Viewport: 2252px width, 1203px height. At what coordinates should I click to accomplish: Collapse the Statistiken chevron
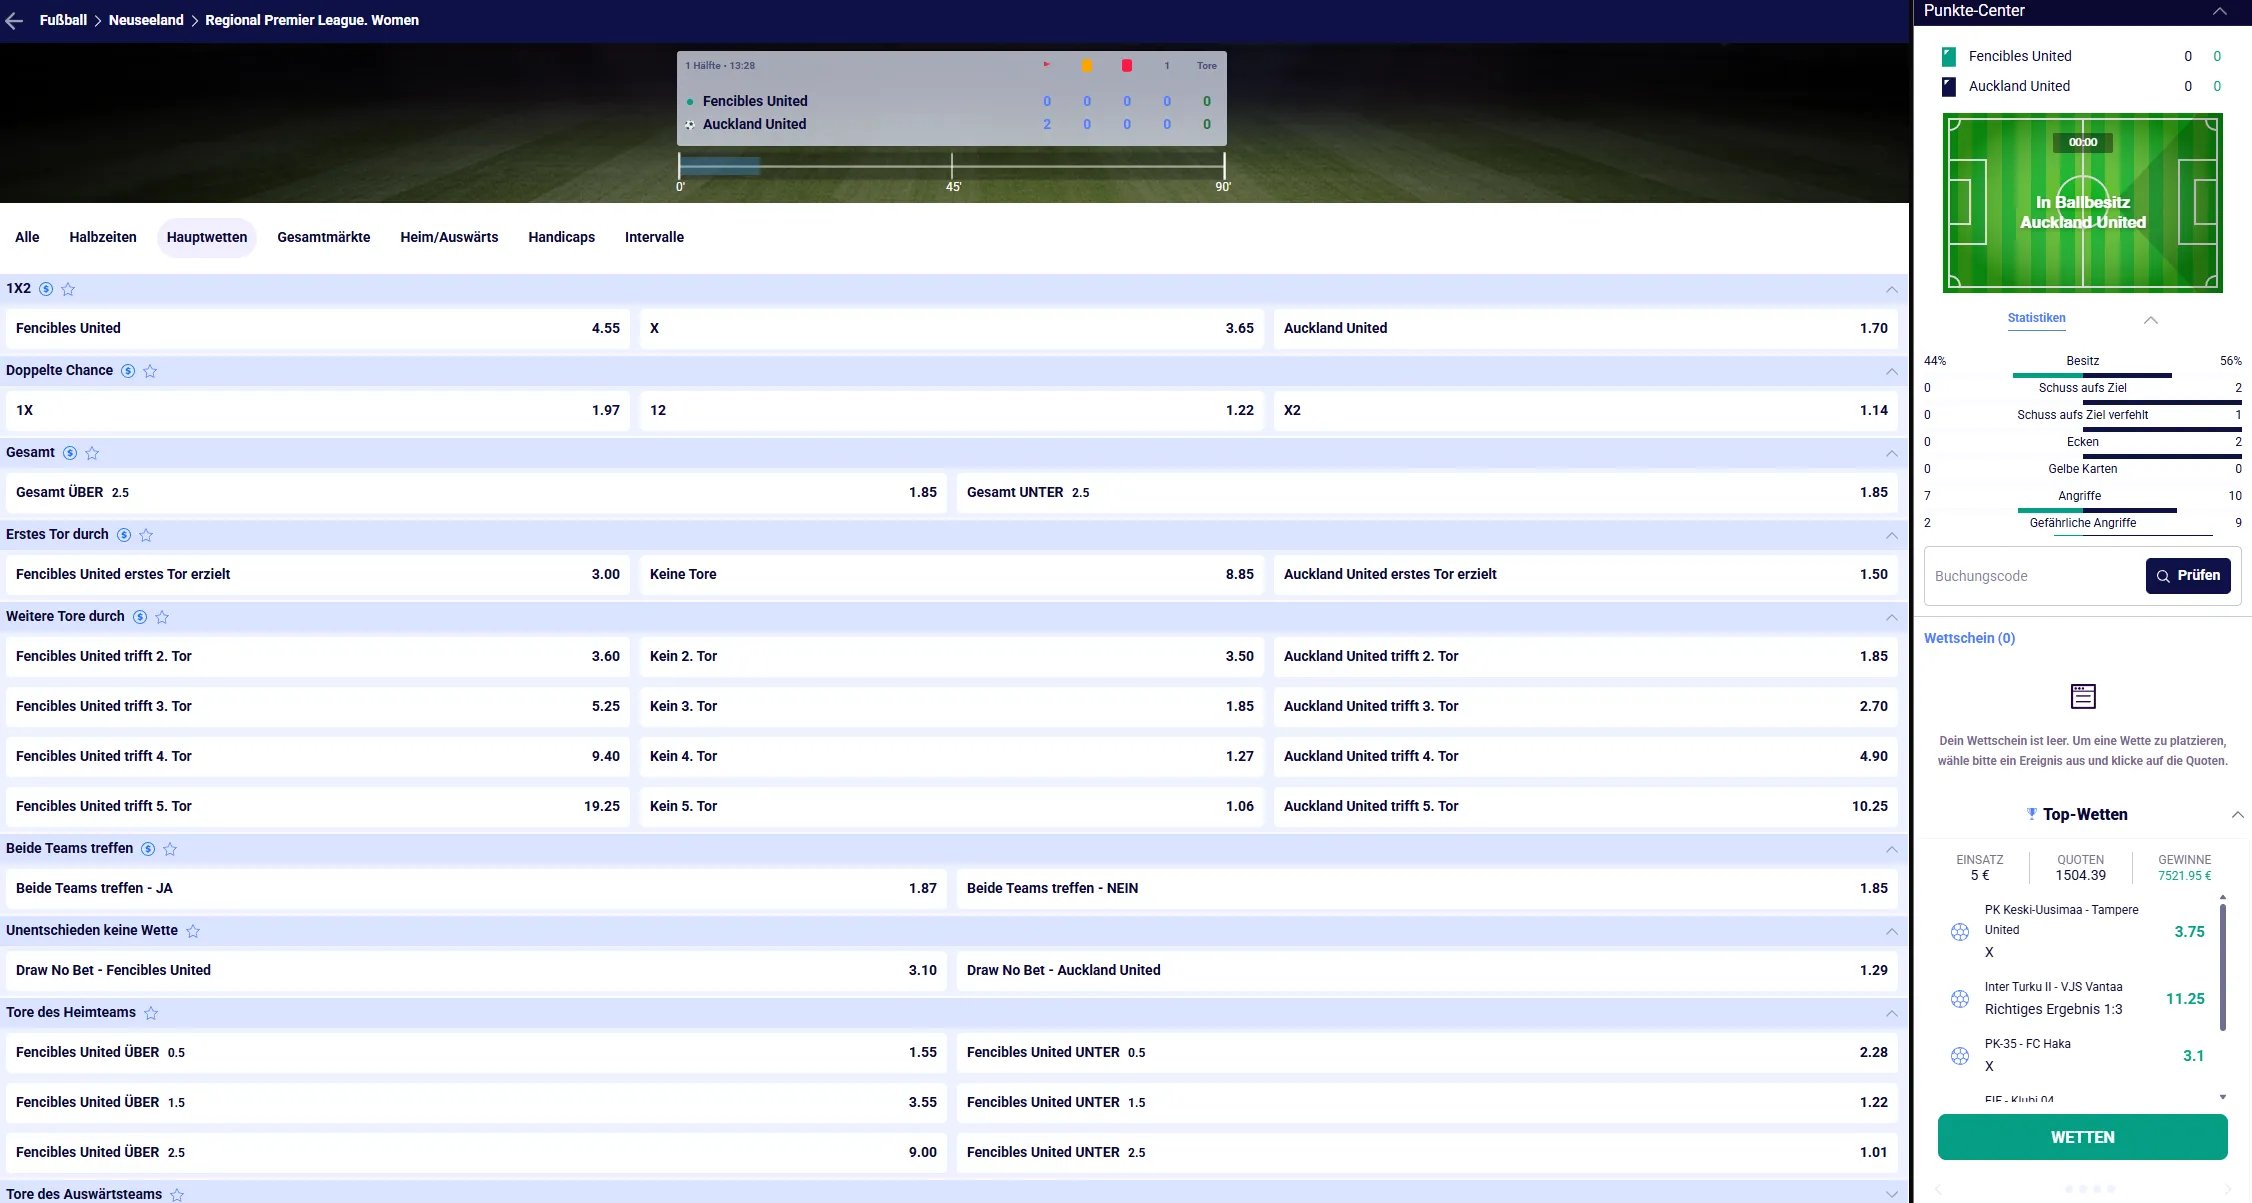point(2151,320)
